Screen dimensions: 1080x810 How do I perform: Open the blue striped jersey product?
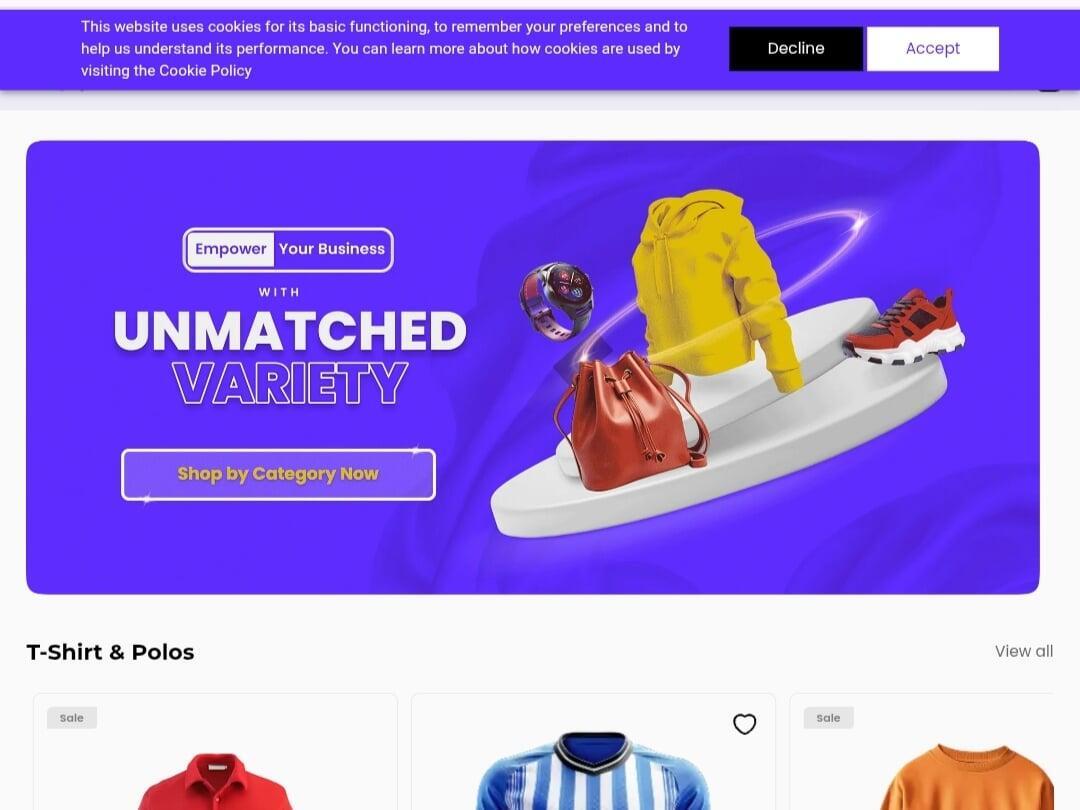pyautogui.click(x=593, y=771)
